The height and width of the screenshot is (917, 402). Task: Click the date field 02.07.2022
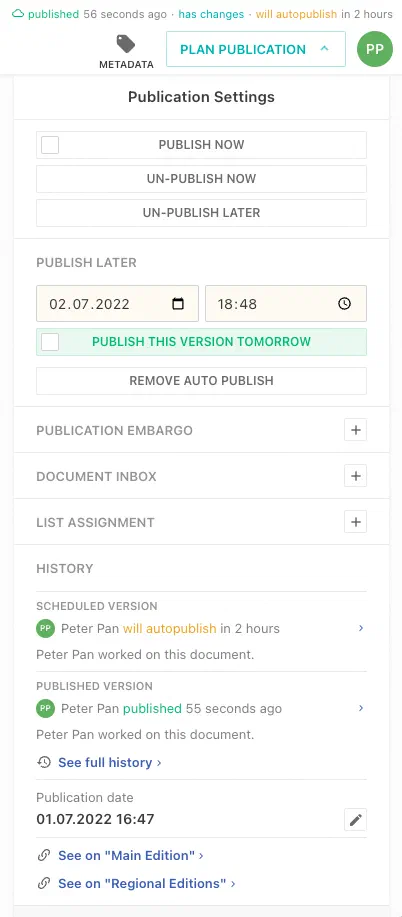(x=118, y=304)
